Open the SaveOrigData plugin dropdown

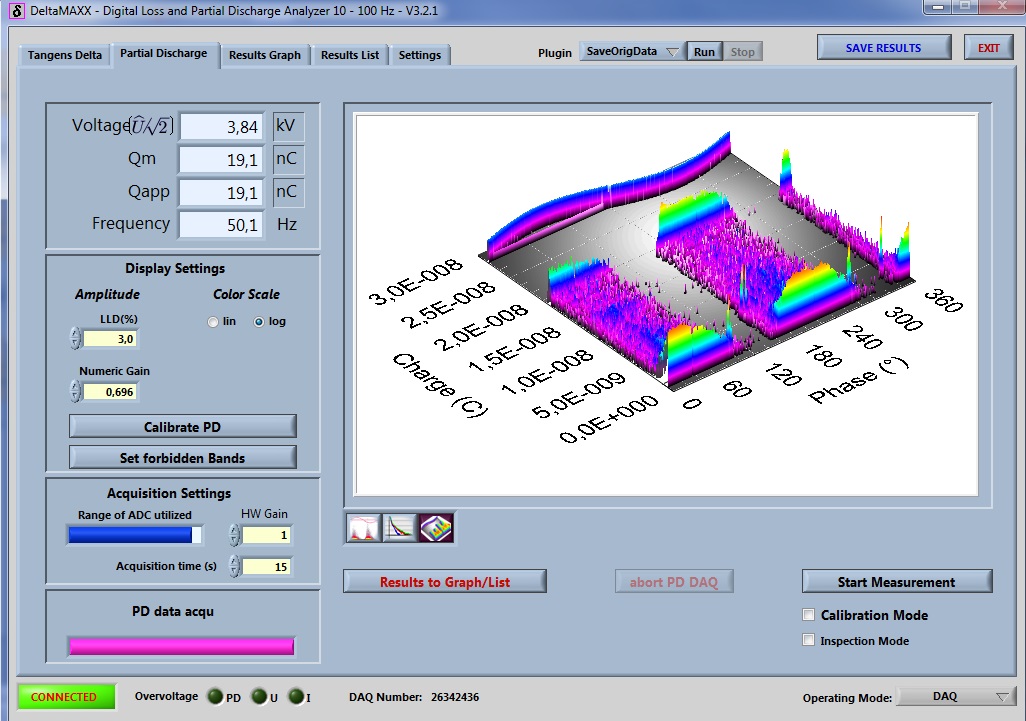click(x=632, y=52)
